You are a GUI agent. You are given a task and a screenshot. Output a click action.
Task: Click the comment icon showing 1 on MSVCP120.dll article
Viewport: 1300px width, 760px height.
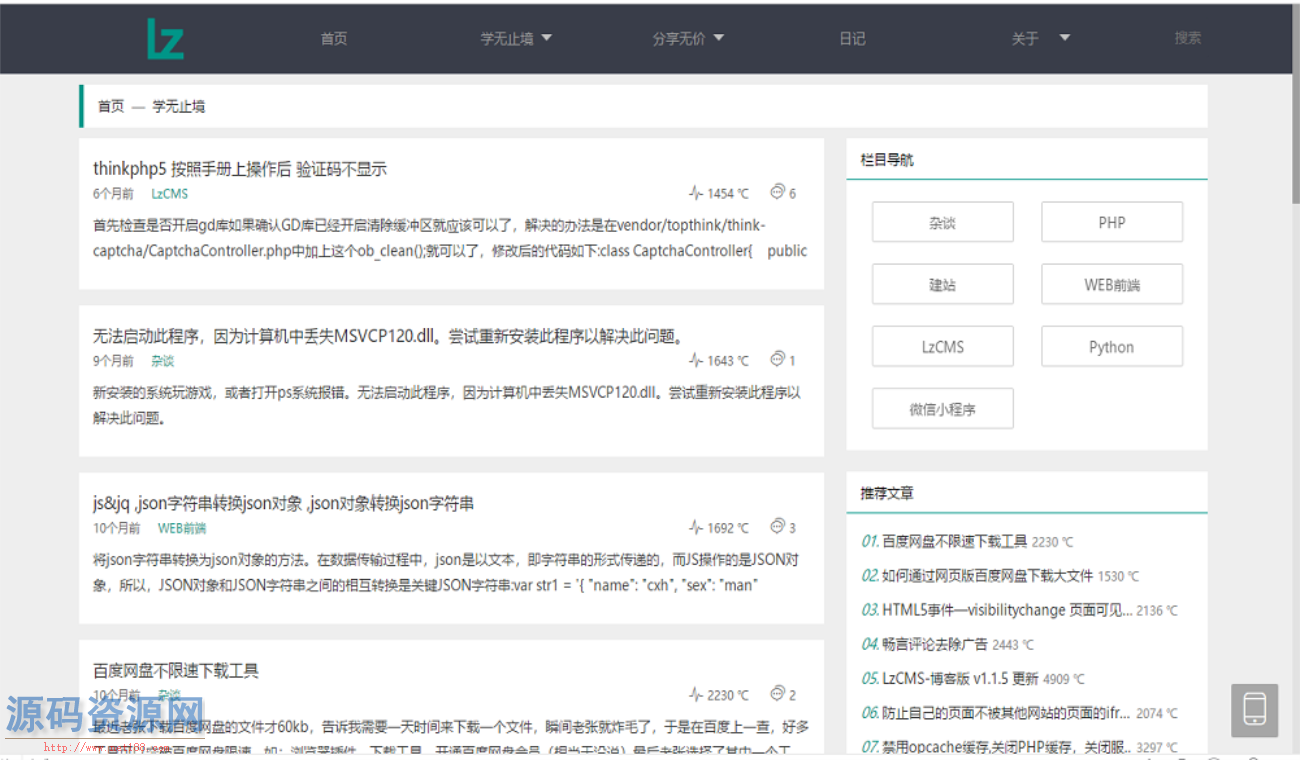pyautogui.click(x=778, y=359)
